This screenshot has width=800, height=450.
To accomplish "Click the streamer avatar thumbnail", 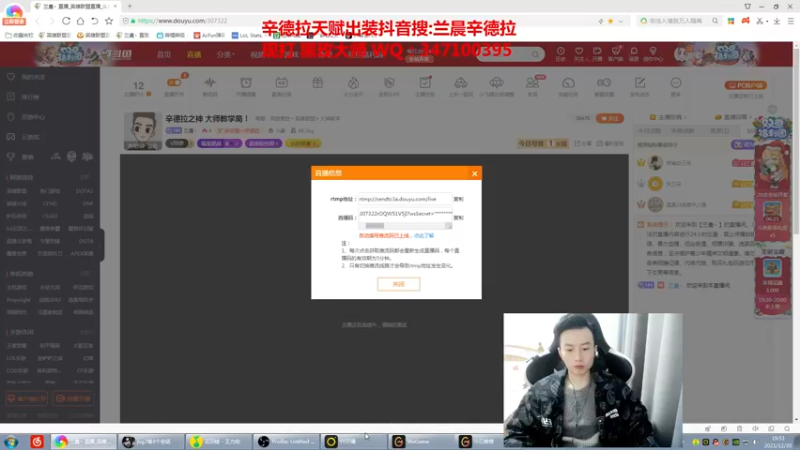I will 142,131.
